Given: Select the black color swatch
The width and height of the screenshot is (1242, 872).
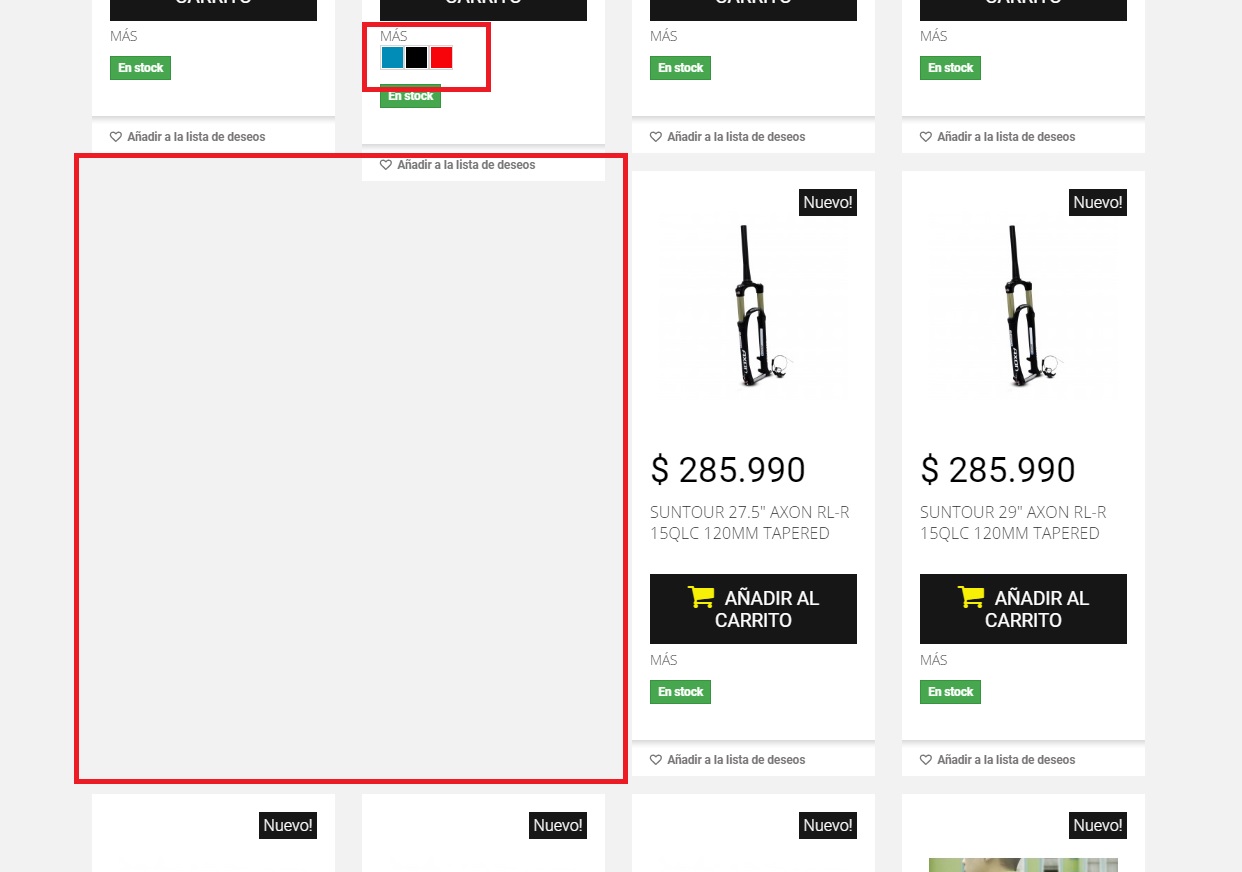Looking at the screenshot, I should [417, 57].
